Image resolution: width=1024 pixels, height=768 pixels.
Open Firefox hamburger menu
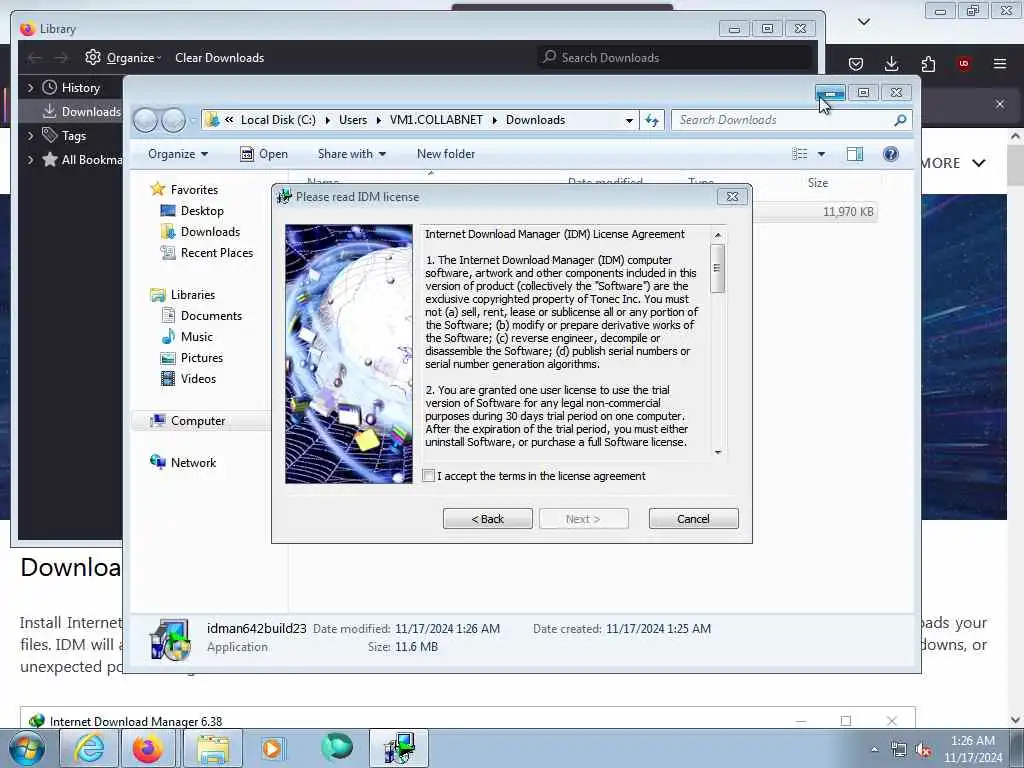point(1000,64)
